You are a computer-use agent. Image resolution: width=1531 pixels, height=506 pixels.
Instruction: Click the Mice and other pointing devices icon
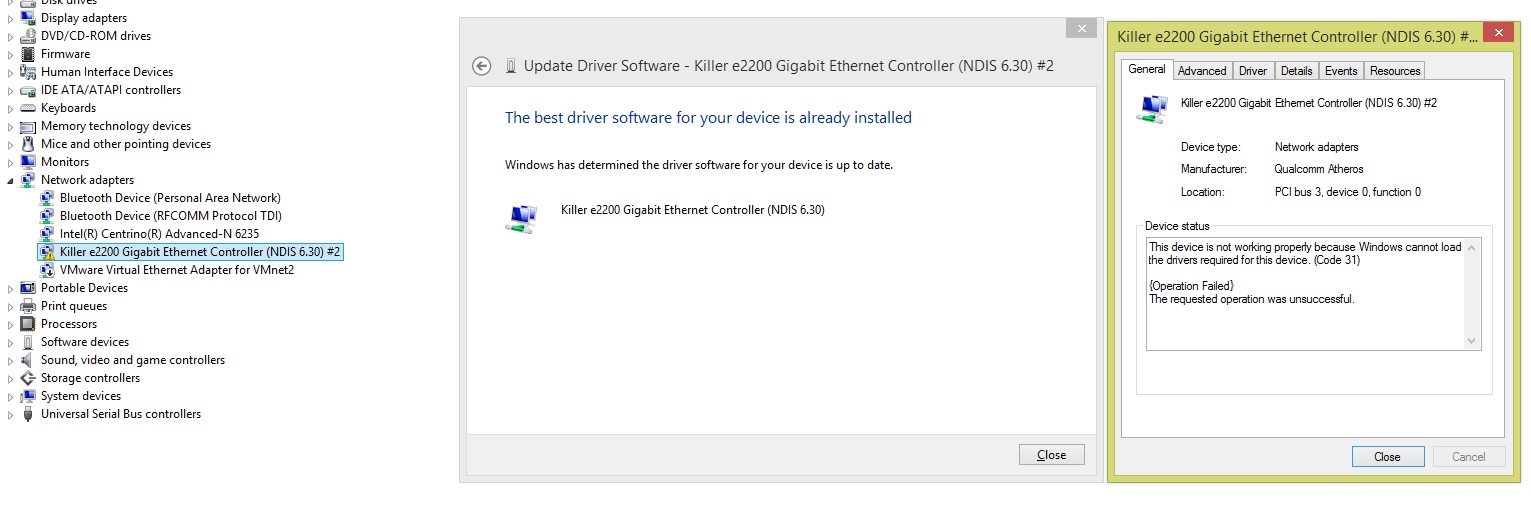pos(28,144)
